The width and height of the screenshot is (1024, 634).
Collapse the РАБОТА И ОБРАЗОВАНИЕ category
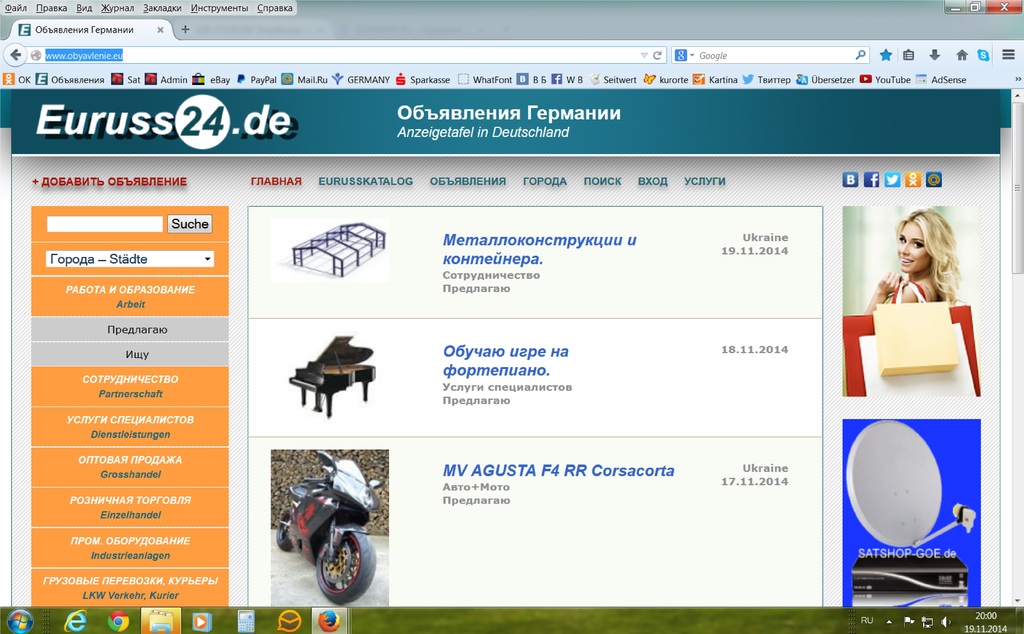point(130,296)
